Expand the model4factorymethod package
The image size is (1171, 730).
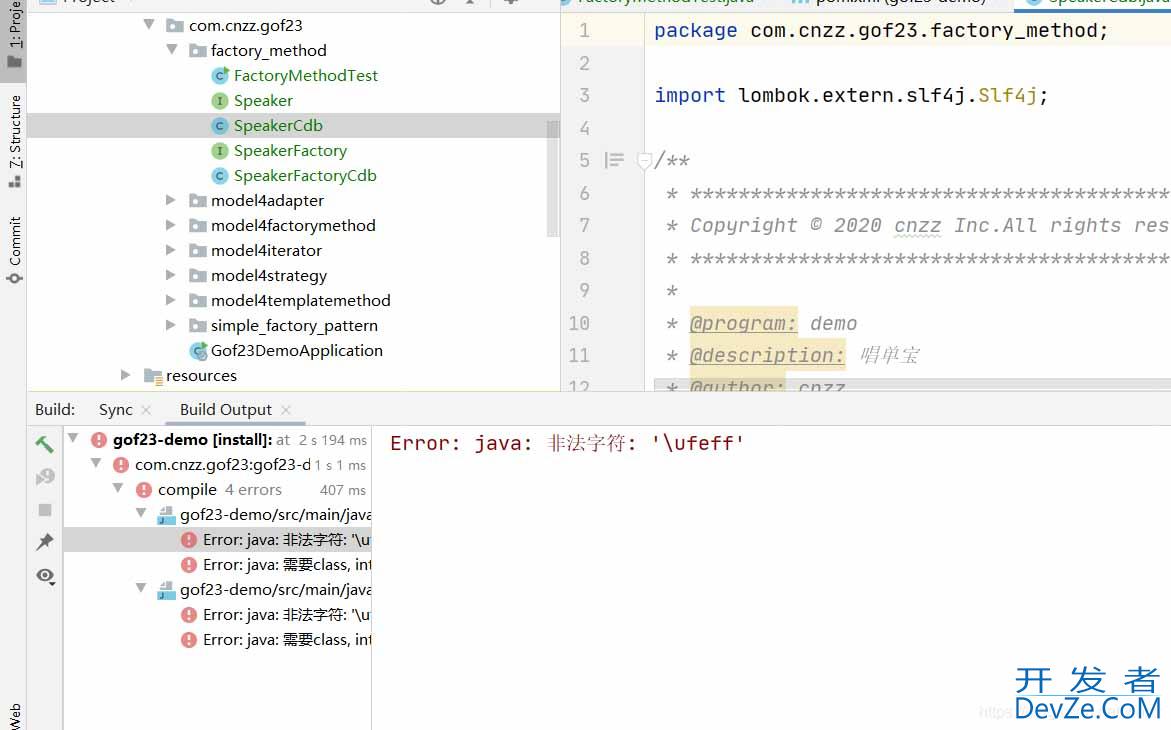(170, 225)
